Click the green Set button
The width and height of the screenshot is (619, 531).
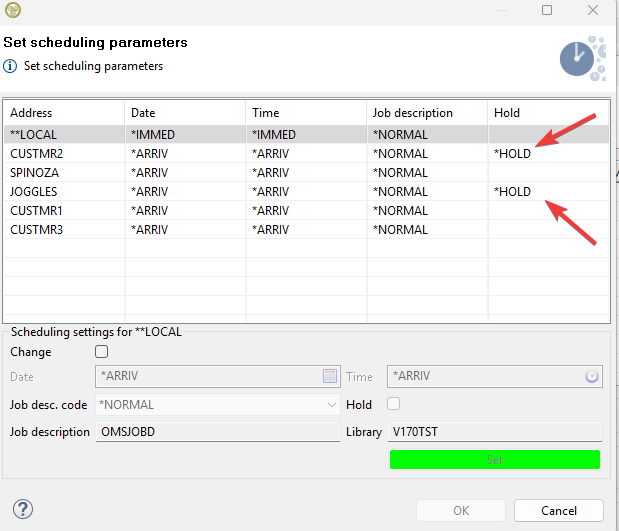(494, 459)
